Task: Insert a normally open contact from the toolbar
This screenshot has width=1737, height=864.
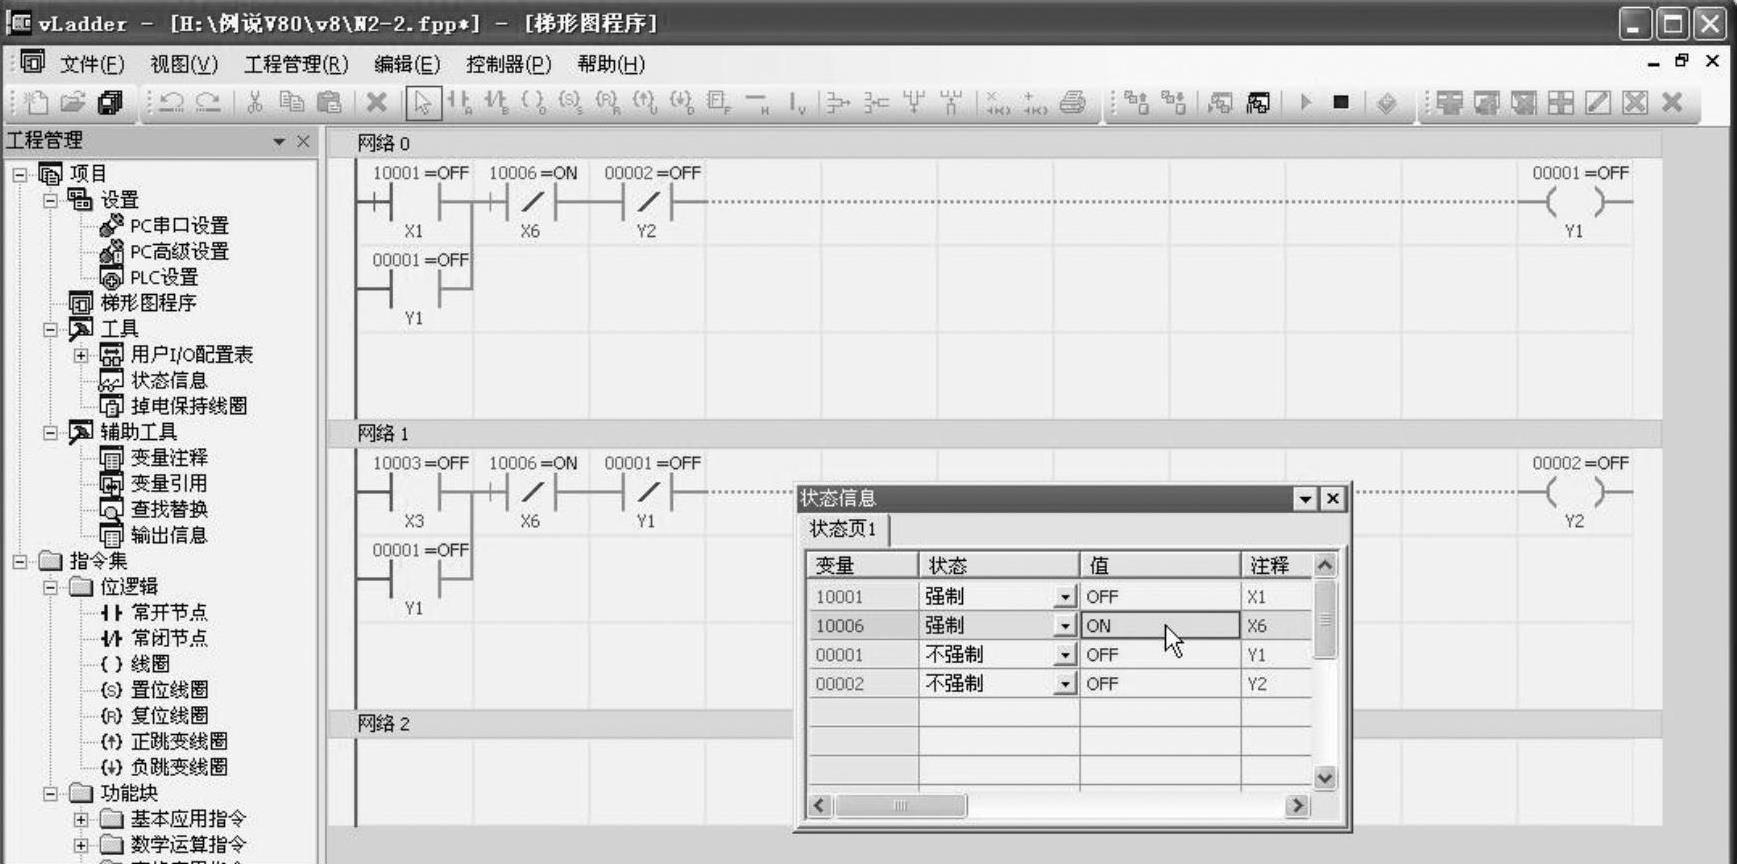Action: point(460,102)
